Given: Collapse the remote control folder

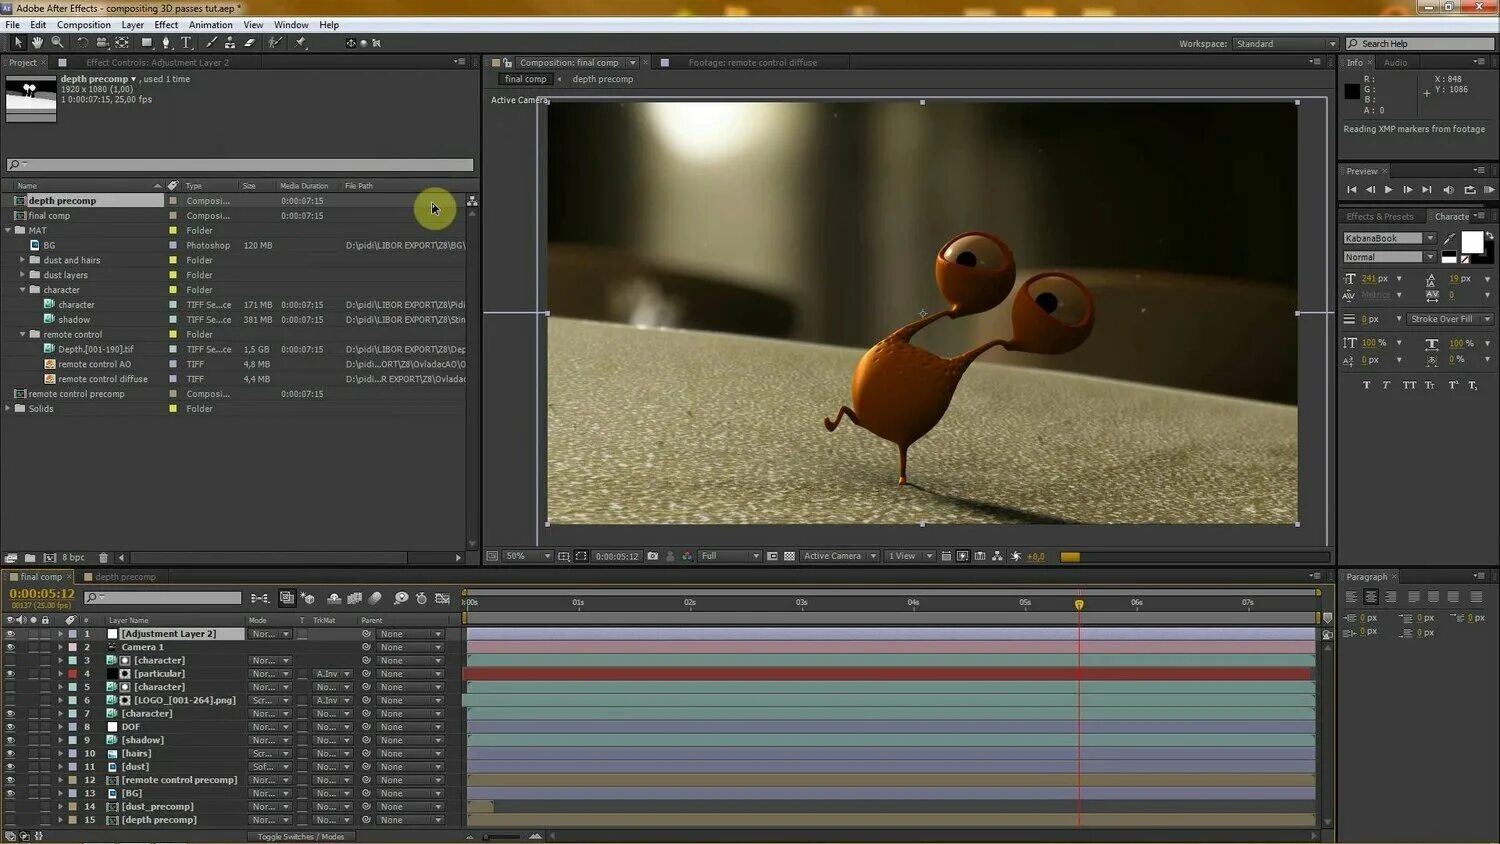Looking at the screenshot, I should tap(23, 334).
